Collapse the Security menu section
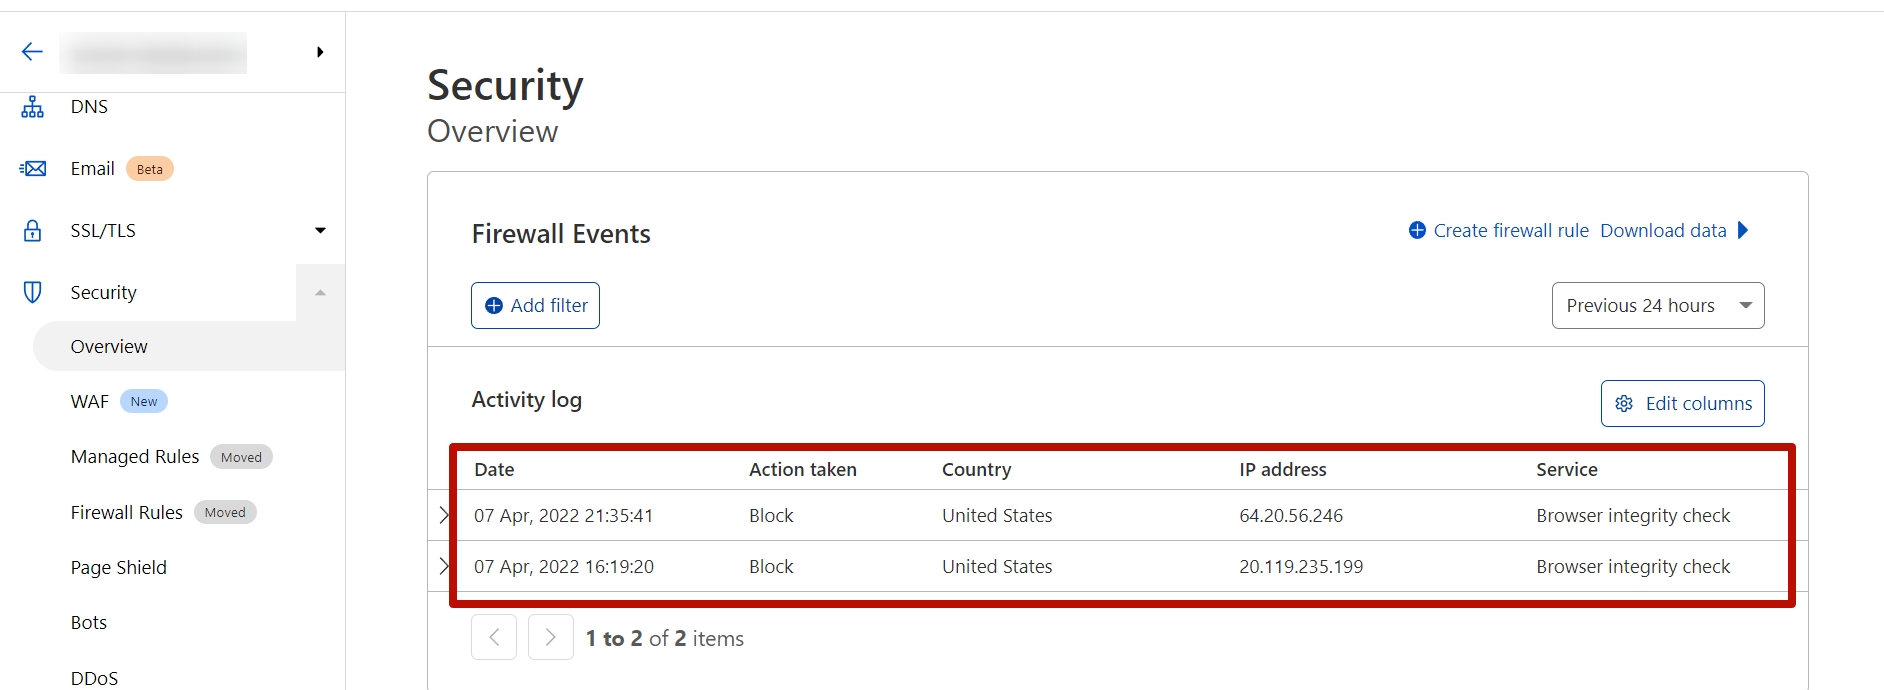The image size is (1884, 690). pos(320,293)
